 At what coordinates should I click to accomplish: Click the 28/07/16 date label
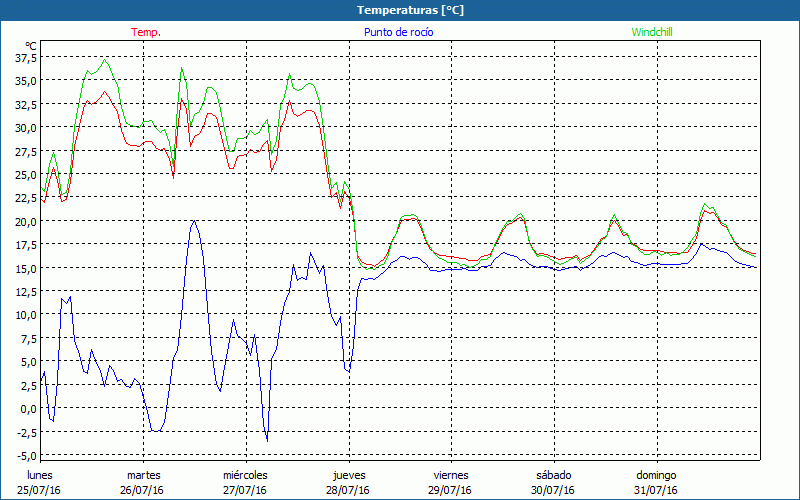click(349, 490)
